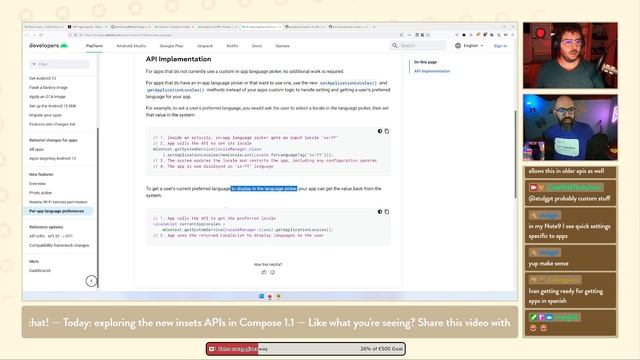Click the setApplicationLocales() code link
640x360 pixels.
(x=348, y=83)
